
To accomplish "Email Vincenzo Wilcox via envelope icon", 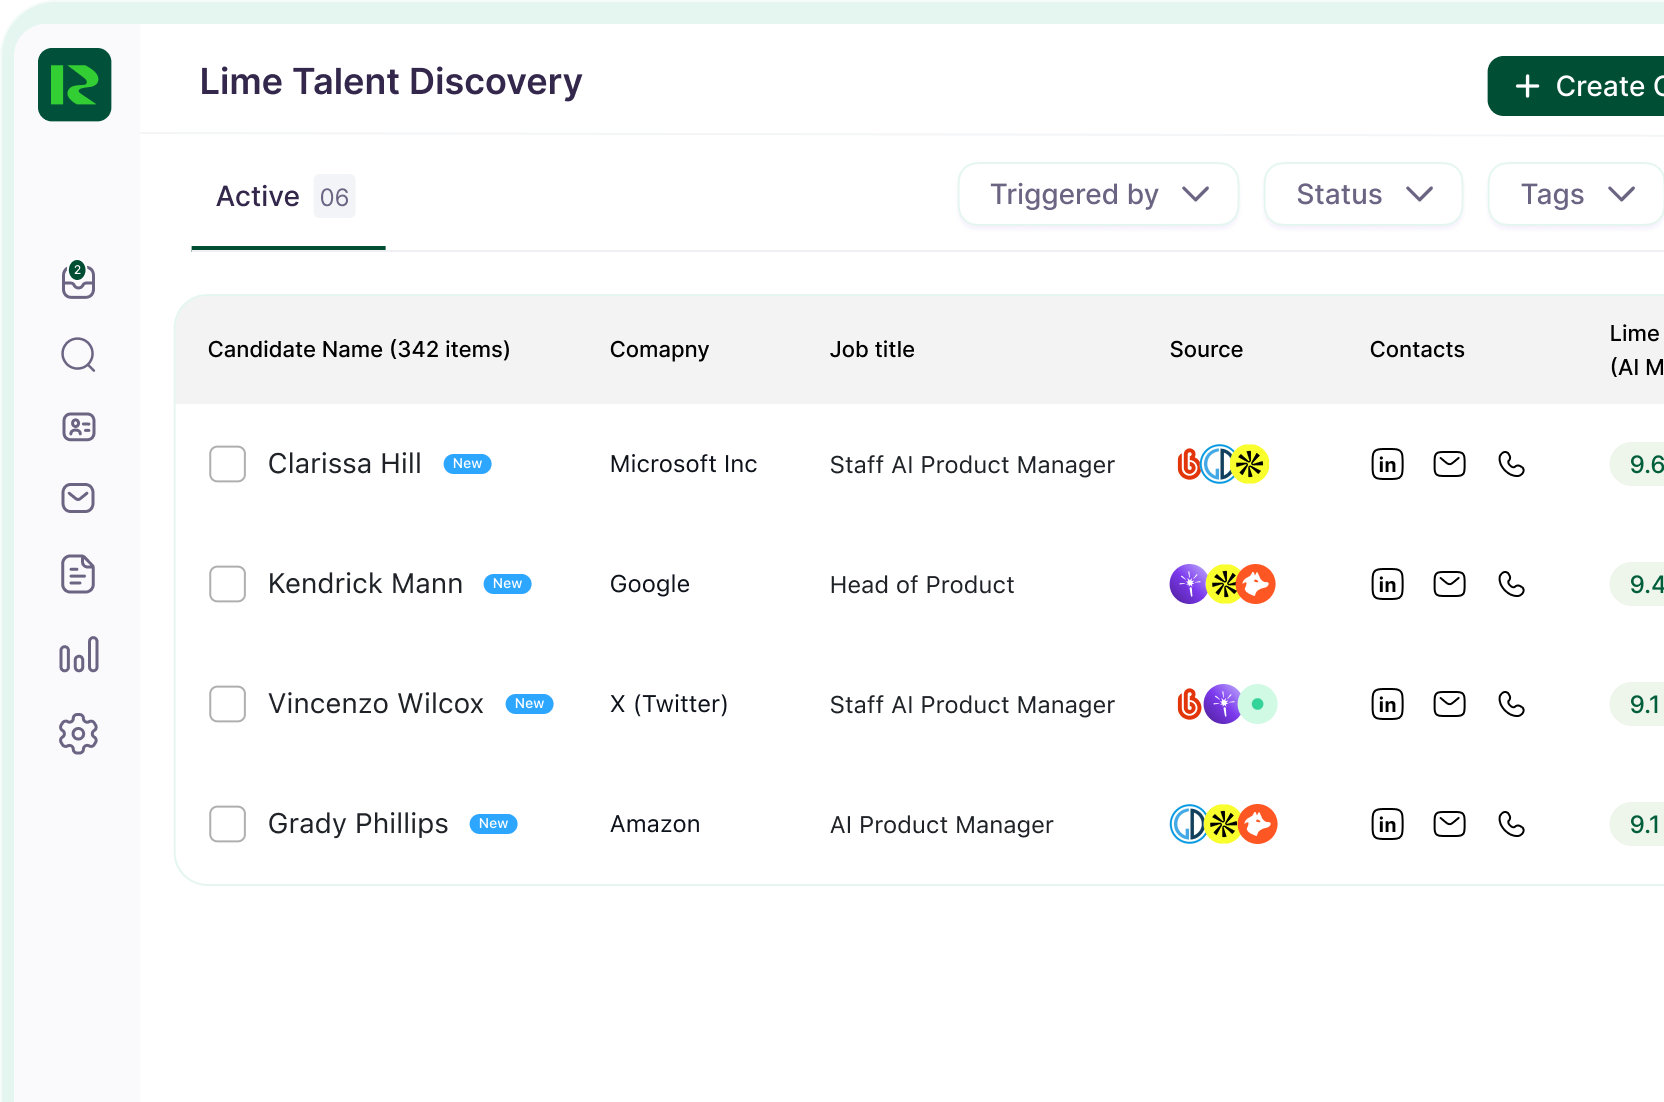I will (x=1450, y=704).
